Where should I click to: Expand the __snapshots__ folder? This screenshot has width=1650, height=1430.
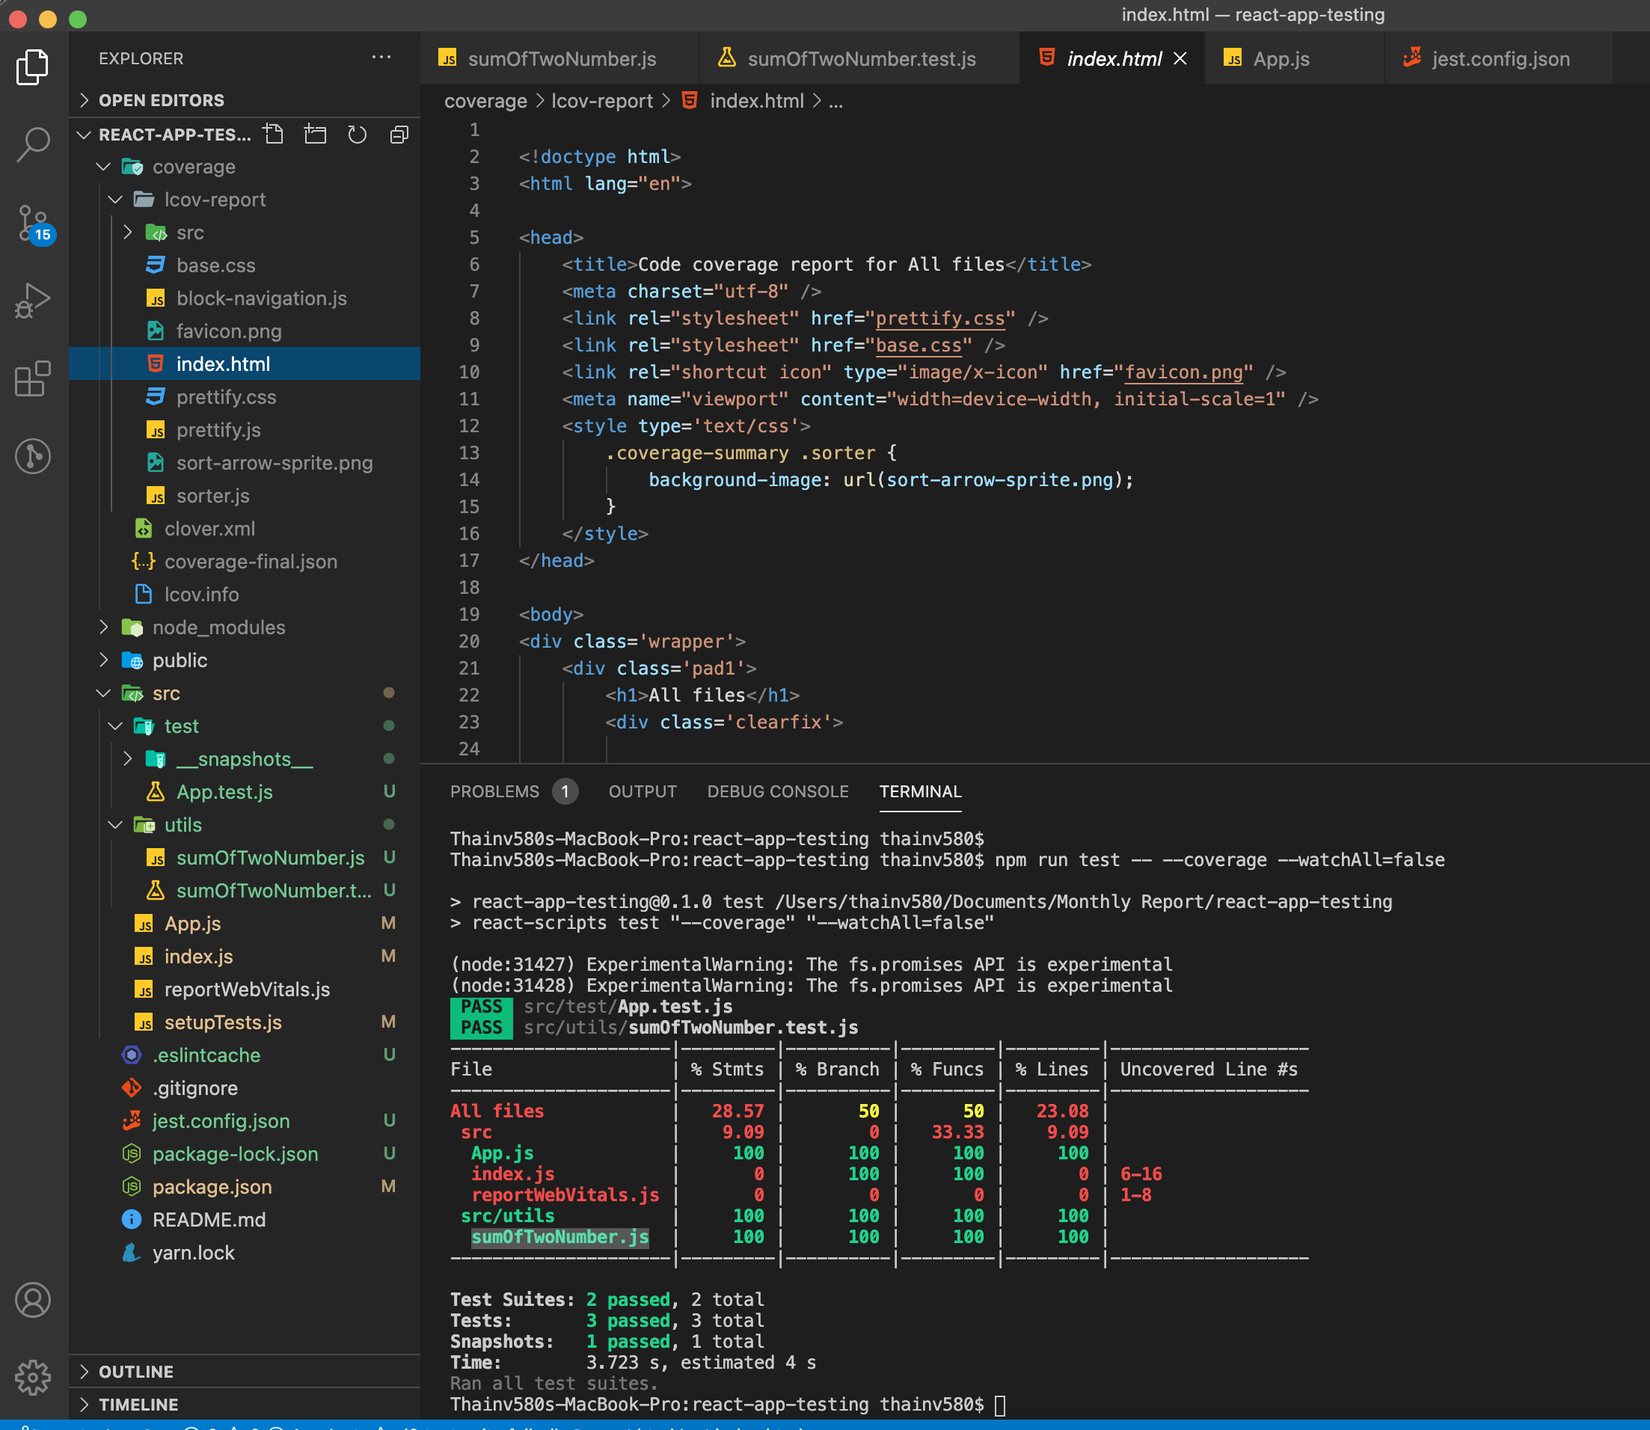[244, 759]
